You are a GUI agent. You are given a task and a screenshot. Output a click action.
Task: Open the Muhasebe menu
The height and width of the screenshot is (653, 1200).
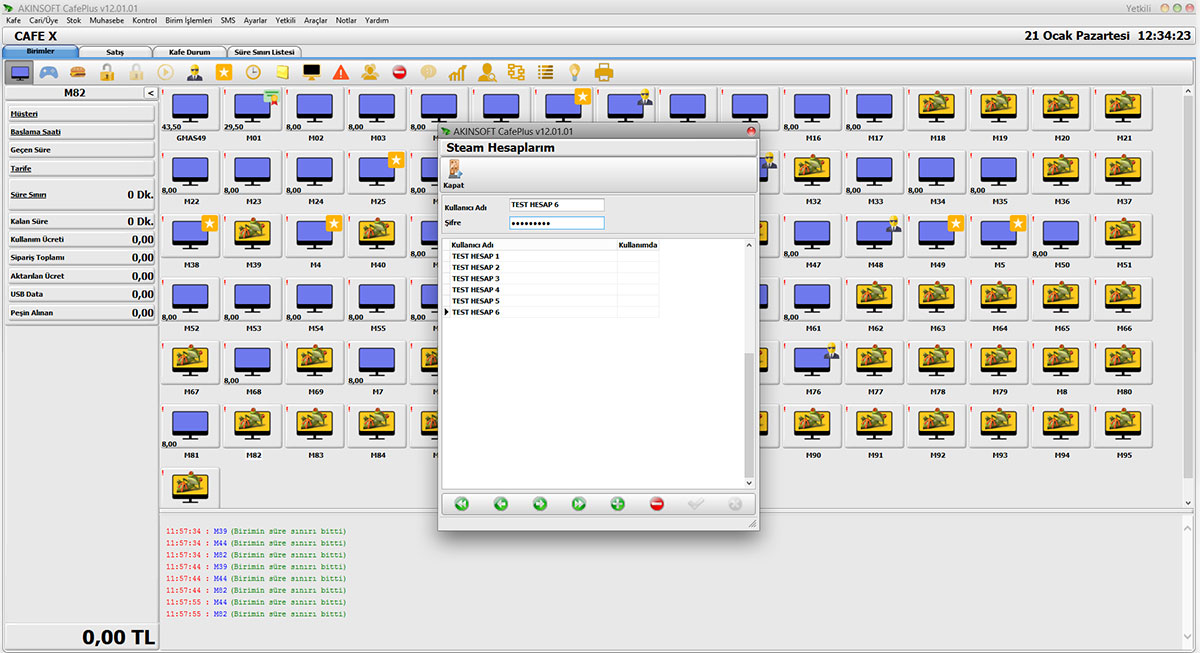107,20
